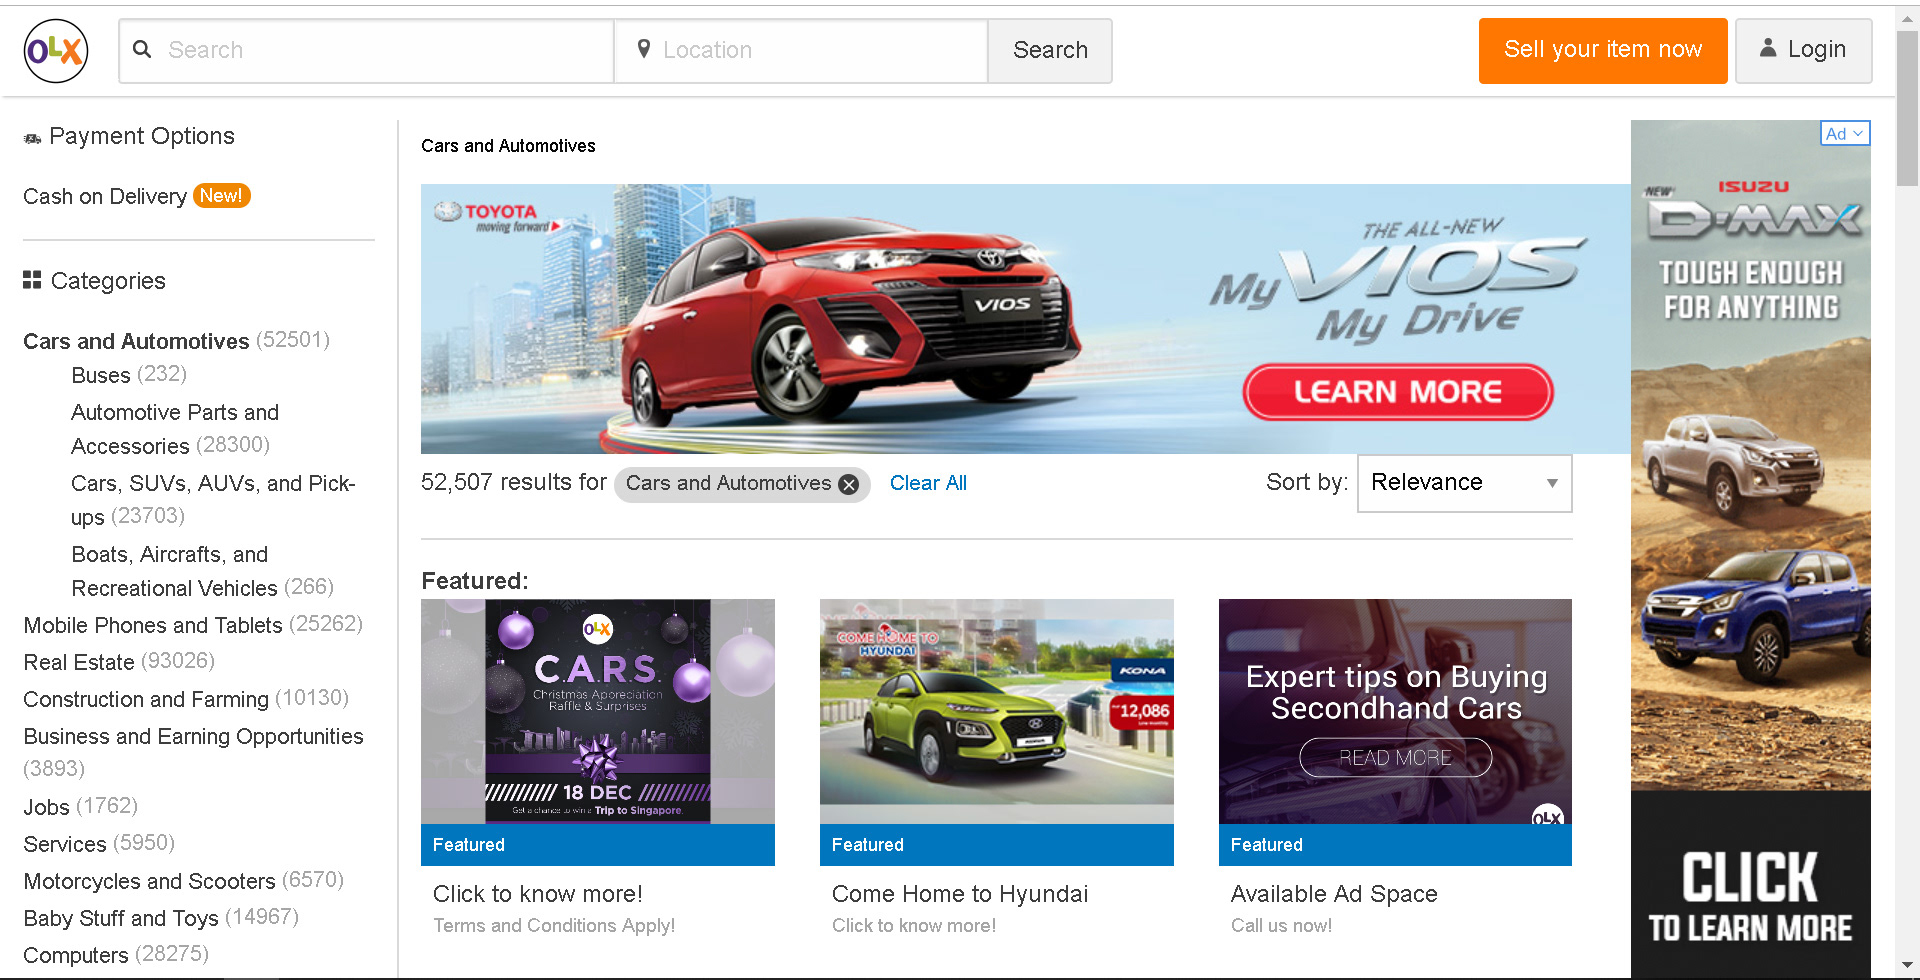
Task: Click the New! badge next to Cash on Delivery
Action: click(x=221, y=196)
